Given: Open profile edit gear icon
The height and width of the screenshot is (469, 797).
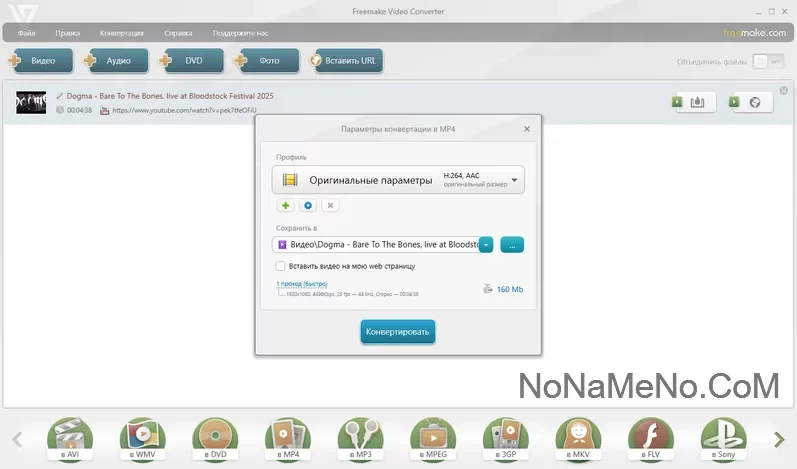Looking at the screenshot, I should [308, 205].
